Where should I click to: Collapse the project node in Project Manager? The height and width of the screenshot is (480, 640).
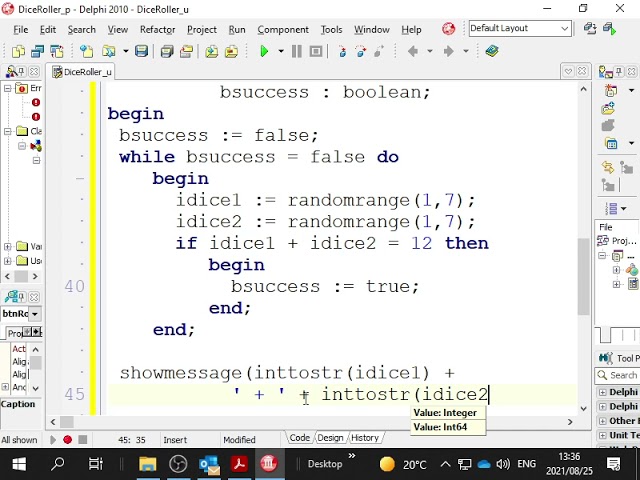[x=602, y=256]
